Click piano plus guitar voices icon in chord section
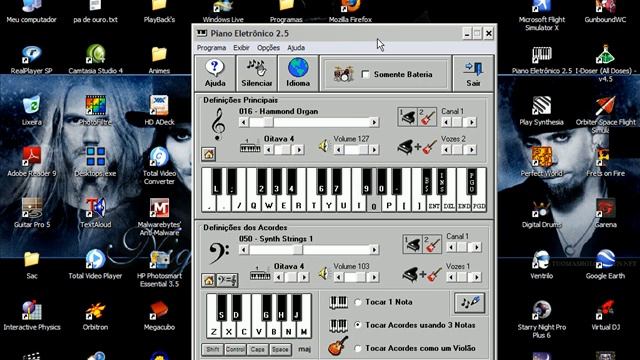The height and width of the screenshot is (360, 640). pos(422,275)
